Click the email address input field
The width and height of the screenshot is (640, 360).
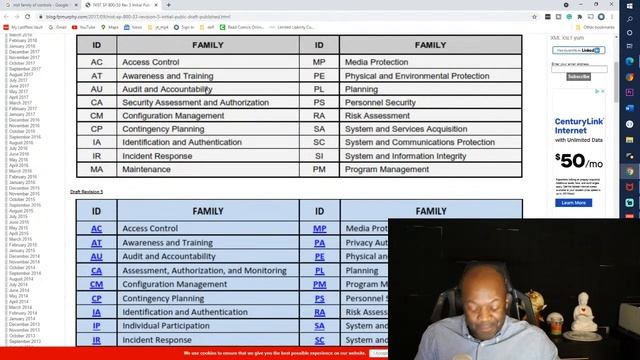[579, 69]
